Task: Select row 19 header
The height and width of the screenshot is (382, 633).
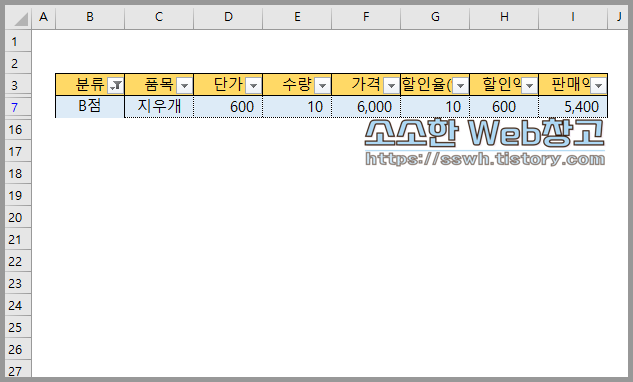Action: click(x=18, y=195)
